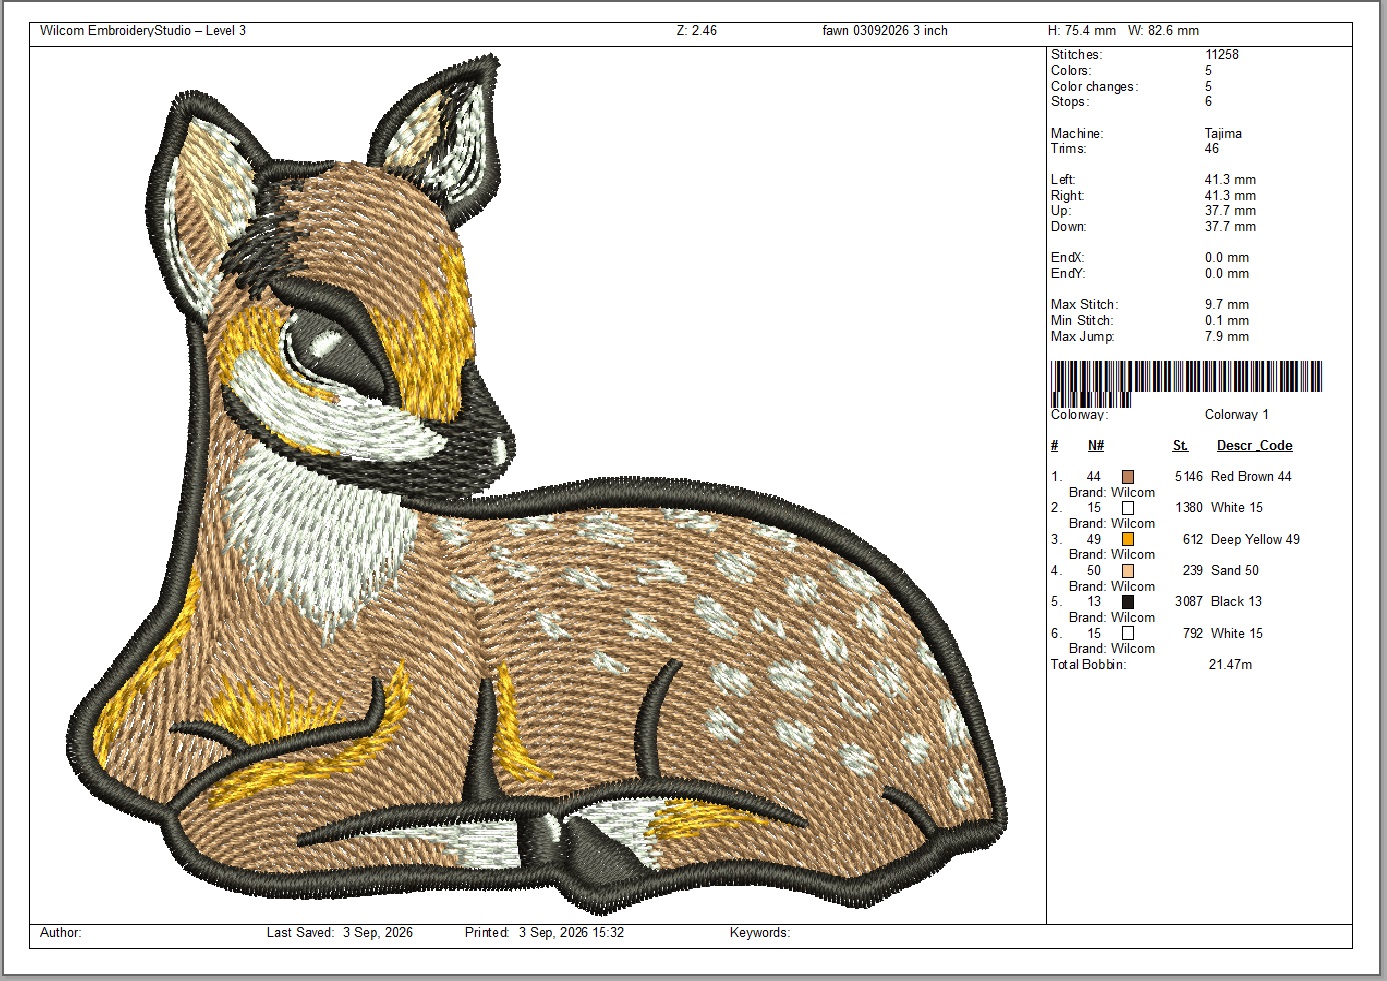Click the design title fawn 03092026 3 inch
This screenshot has width=1387, height=981.
tap(885, 31)
